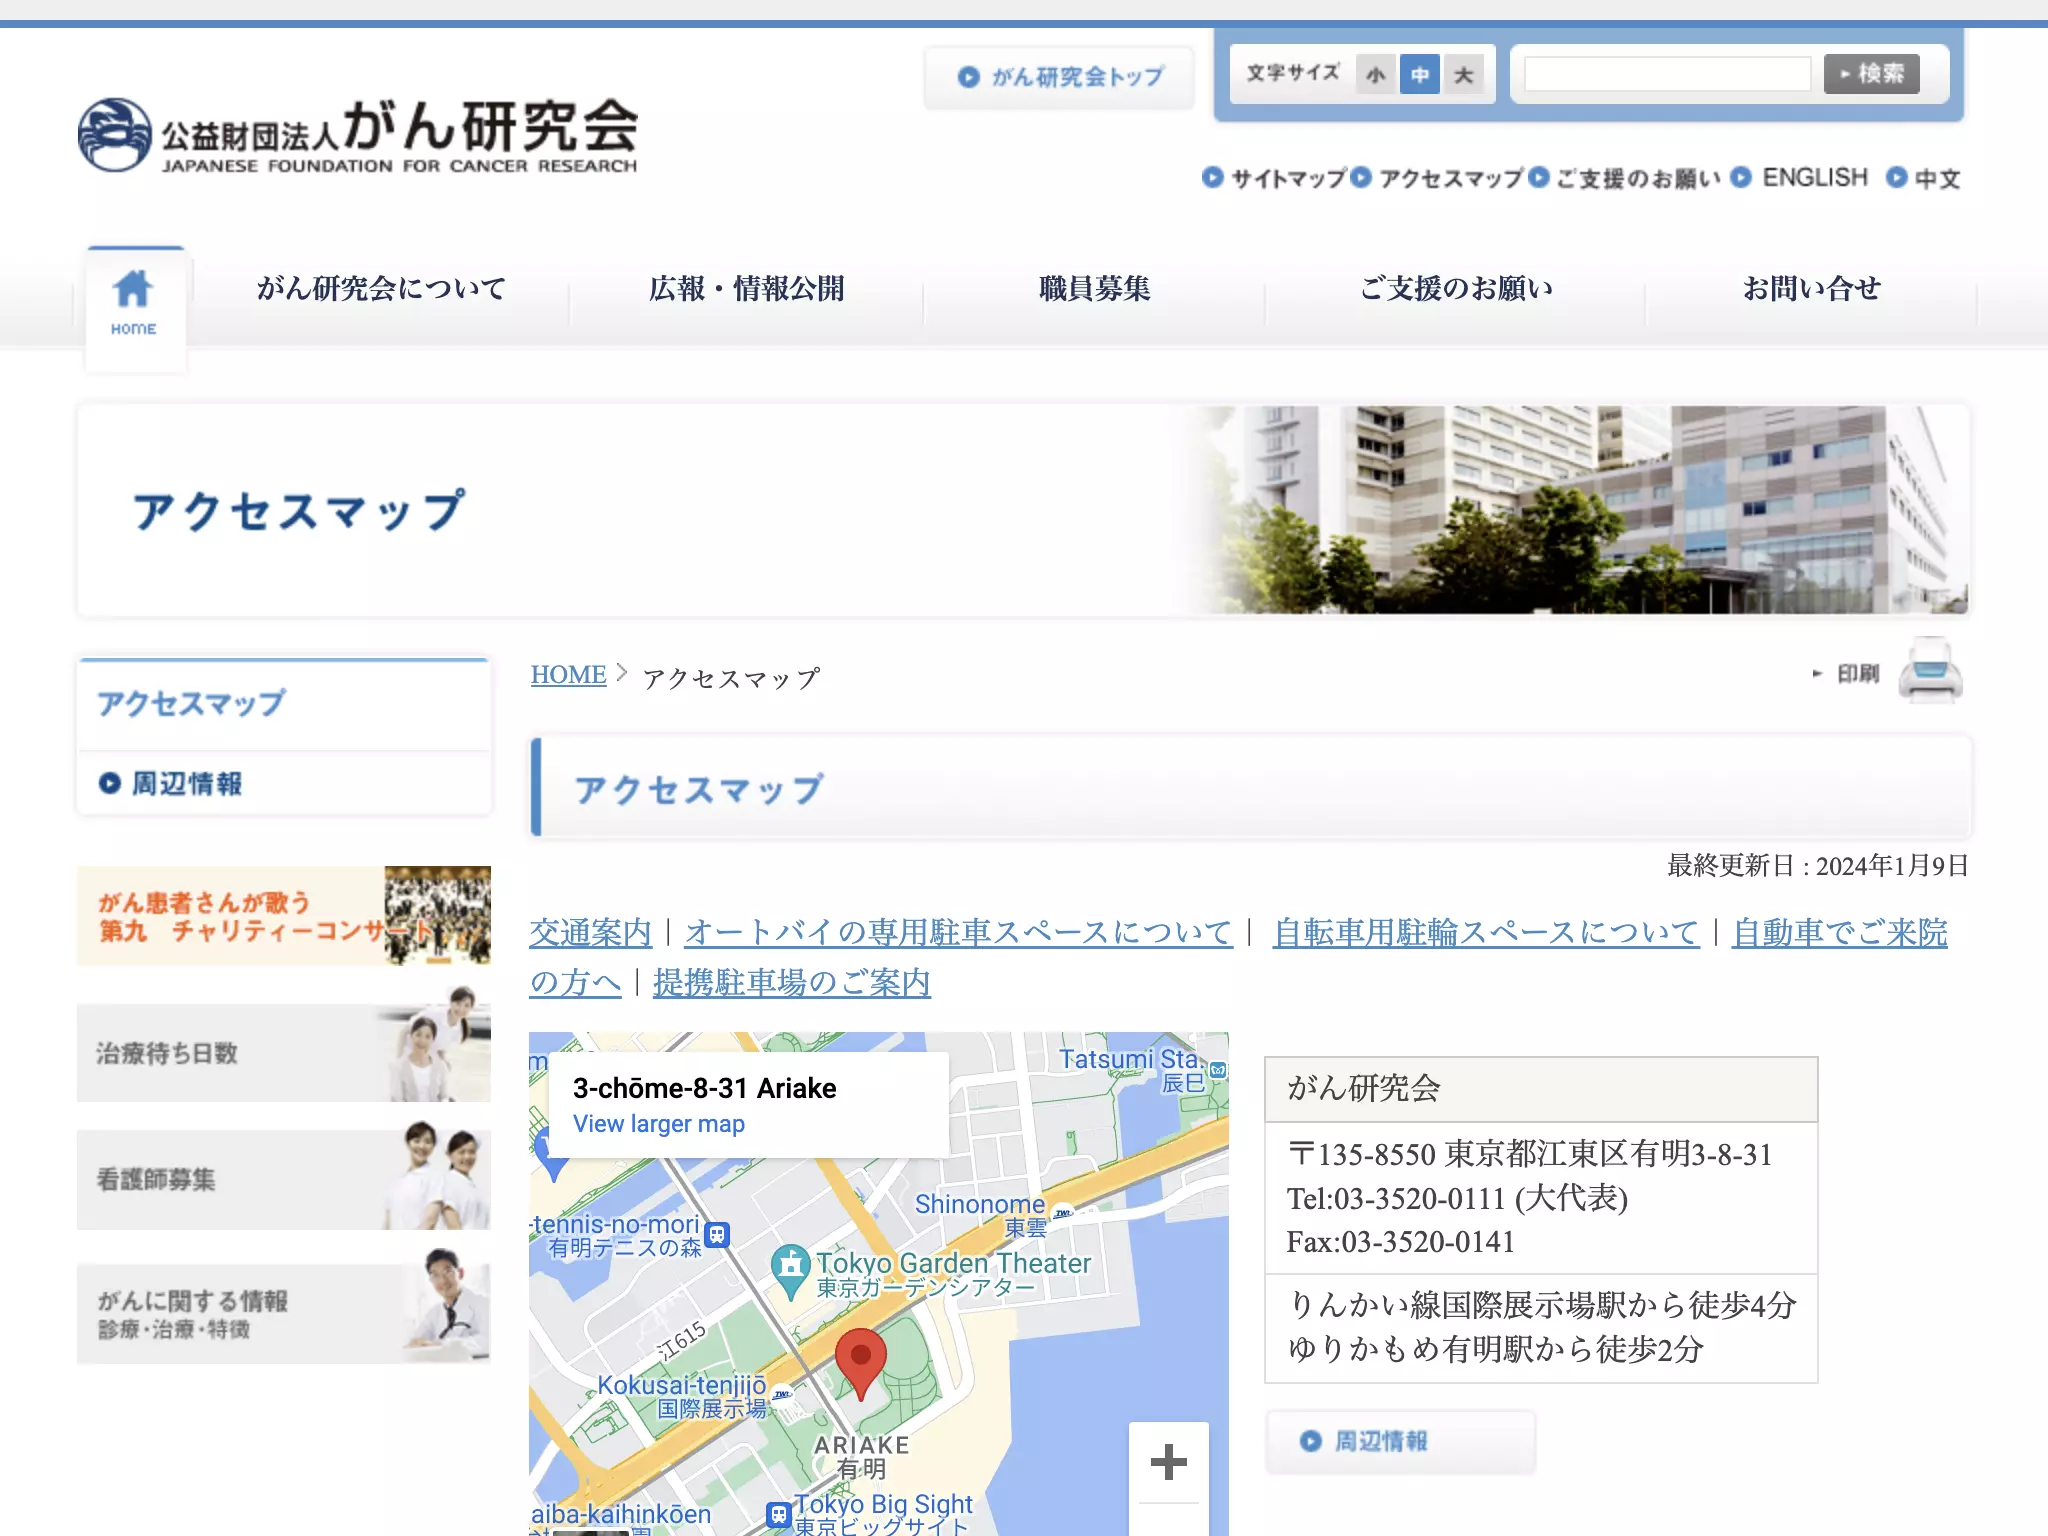Screen dimensions: 2048x1536
Task: Open 自転車用駐輪スペースについて link
Action: [x=1486, y=932]
